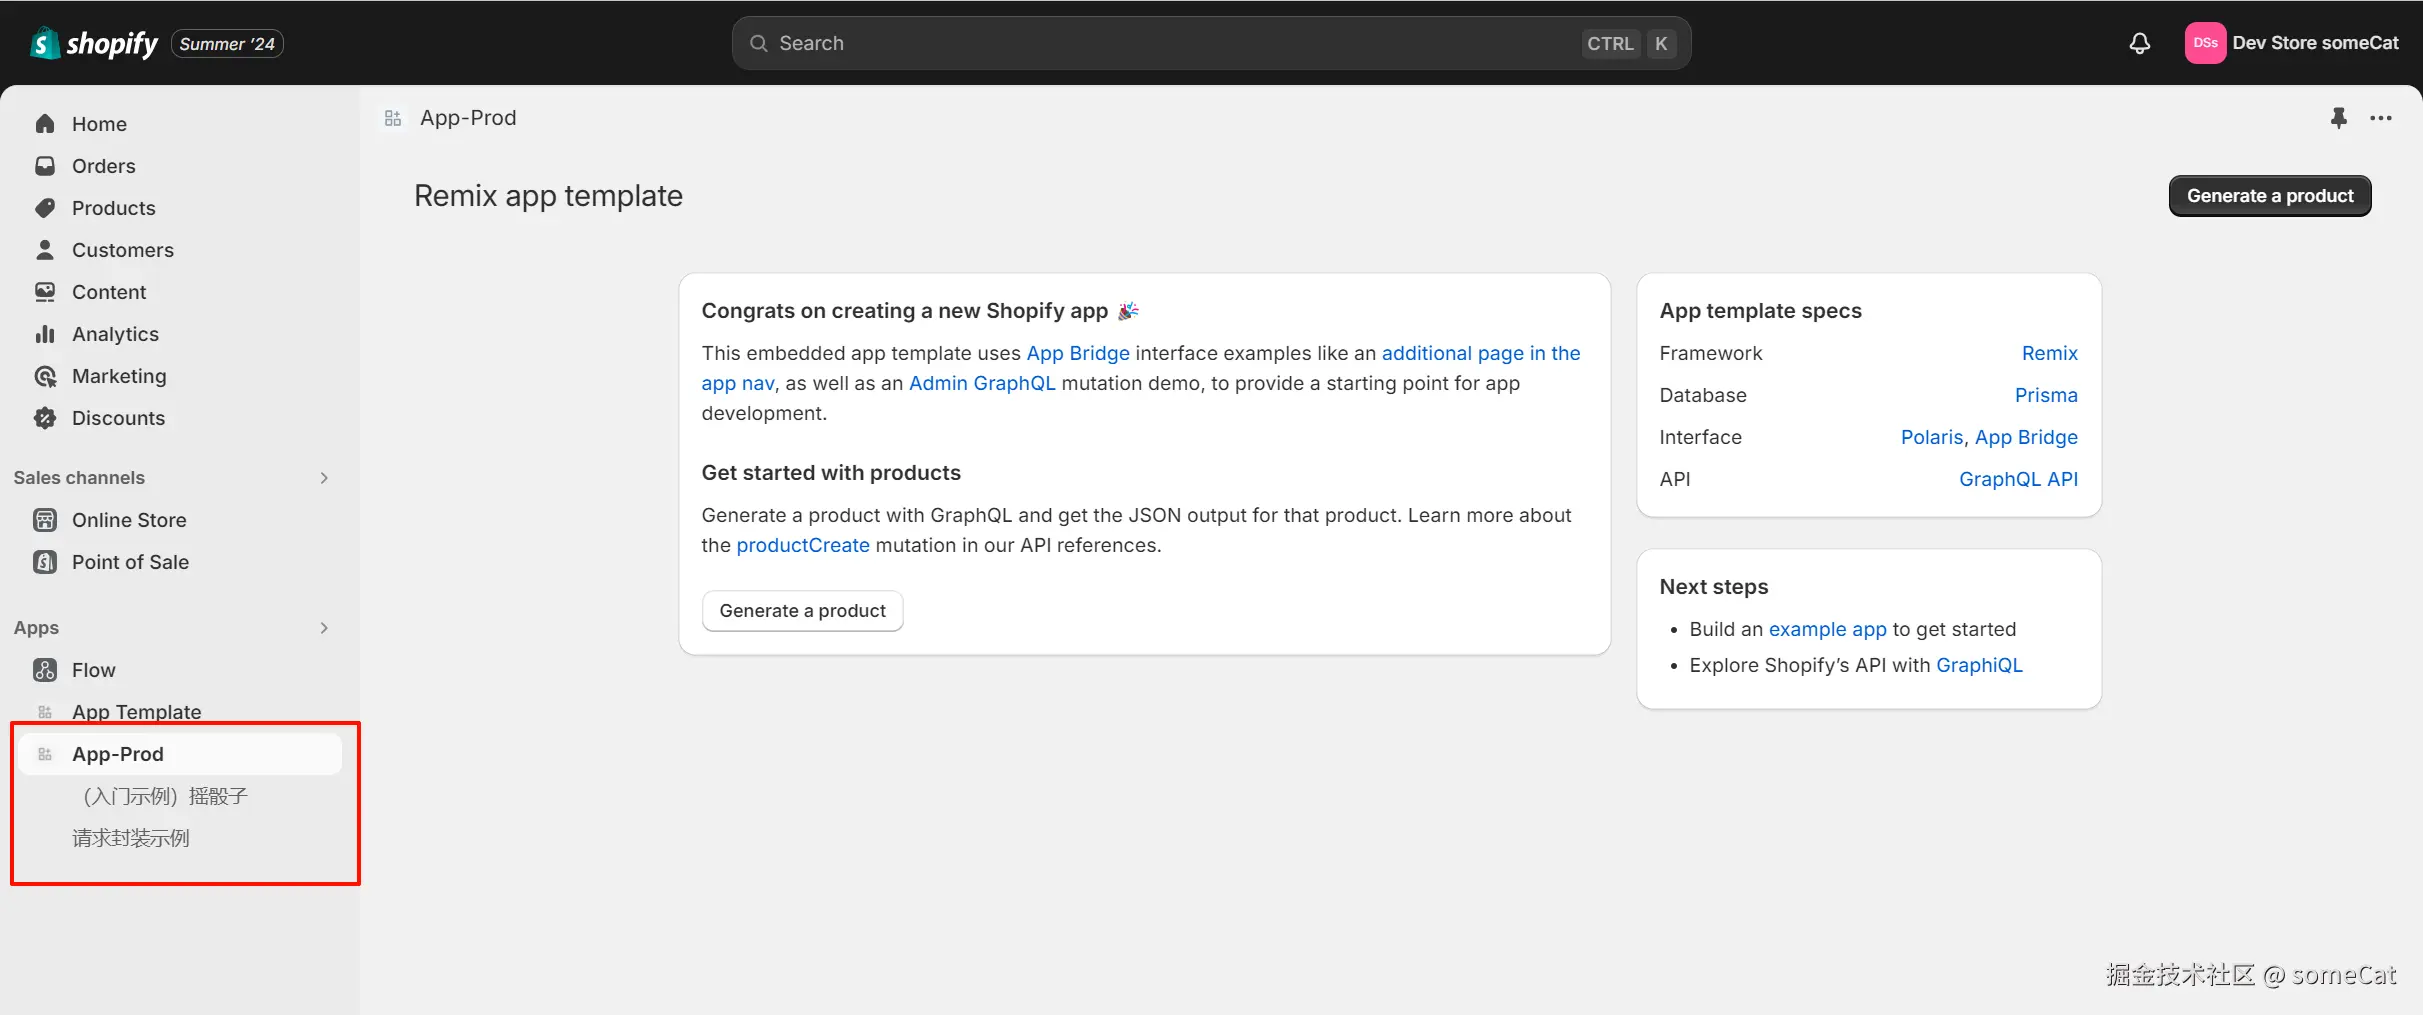Viewport: 2423px width, 1015px height.
Task: Click the notifications bell icon
Action: tap(2139, 43)
